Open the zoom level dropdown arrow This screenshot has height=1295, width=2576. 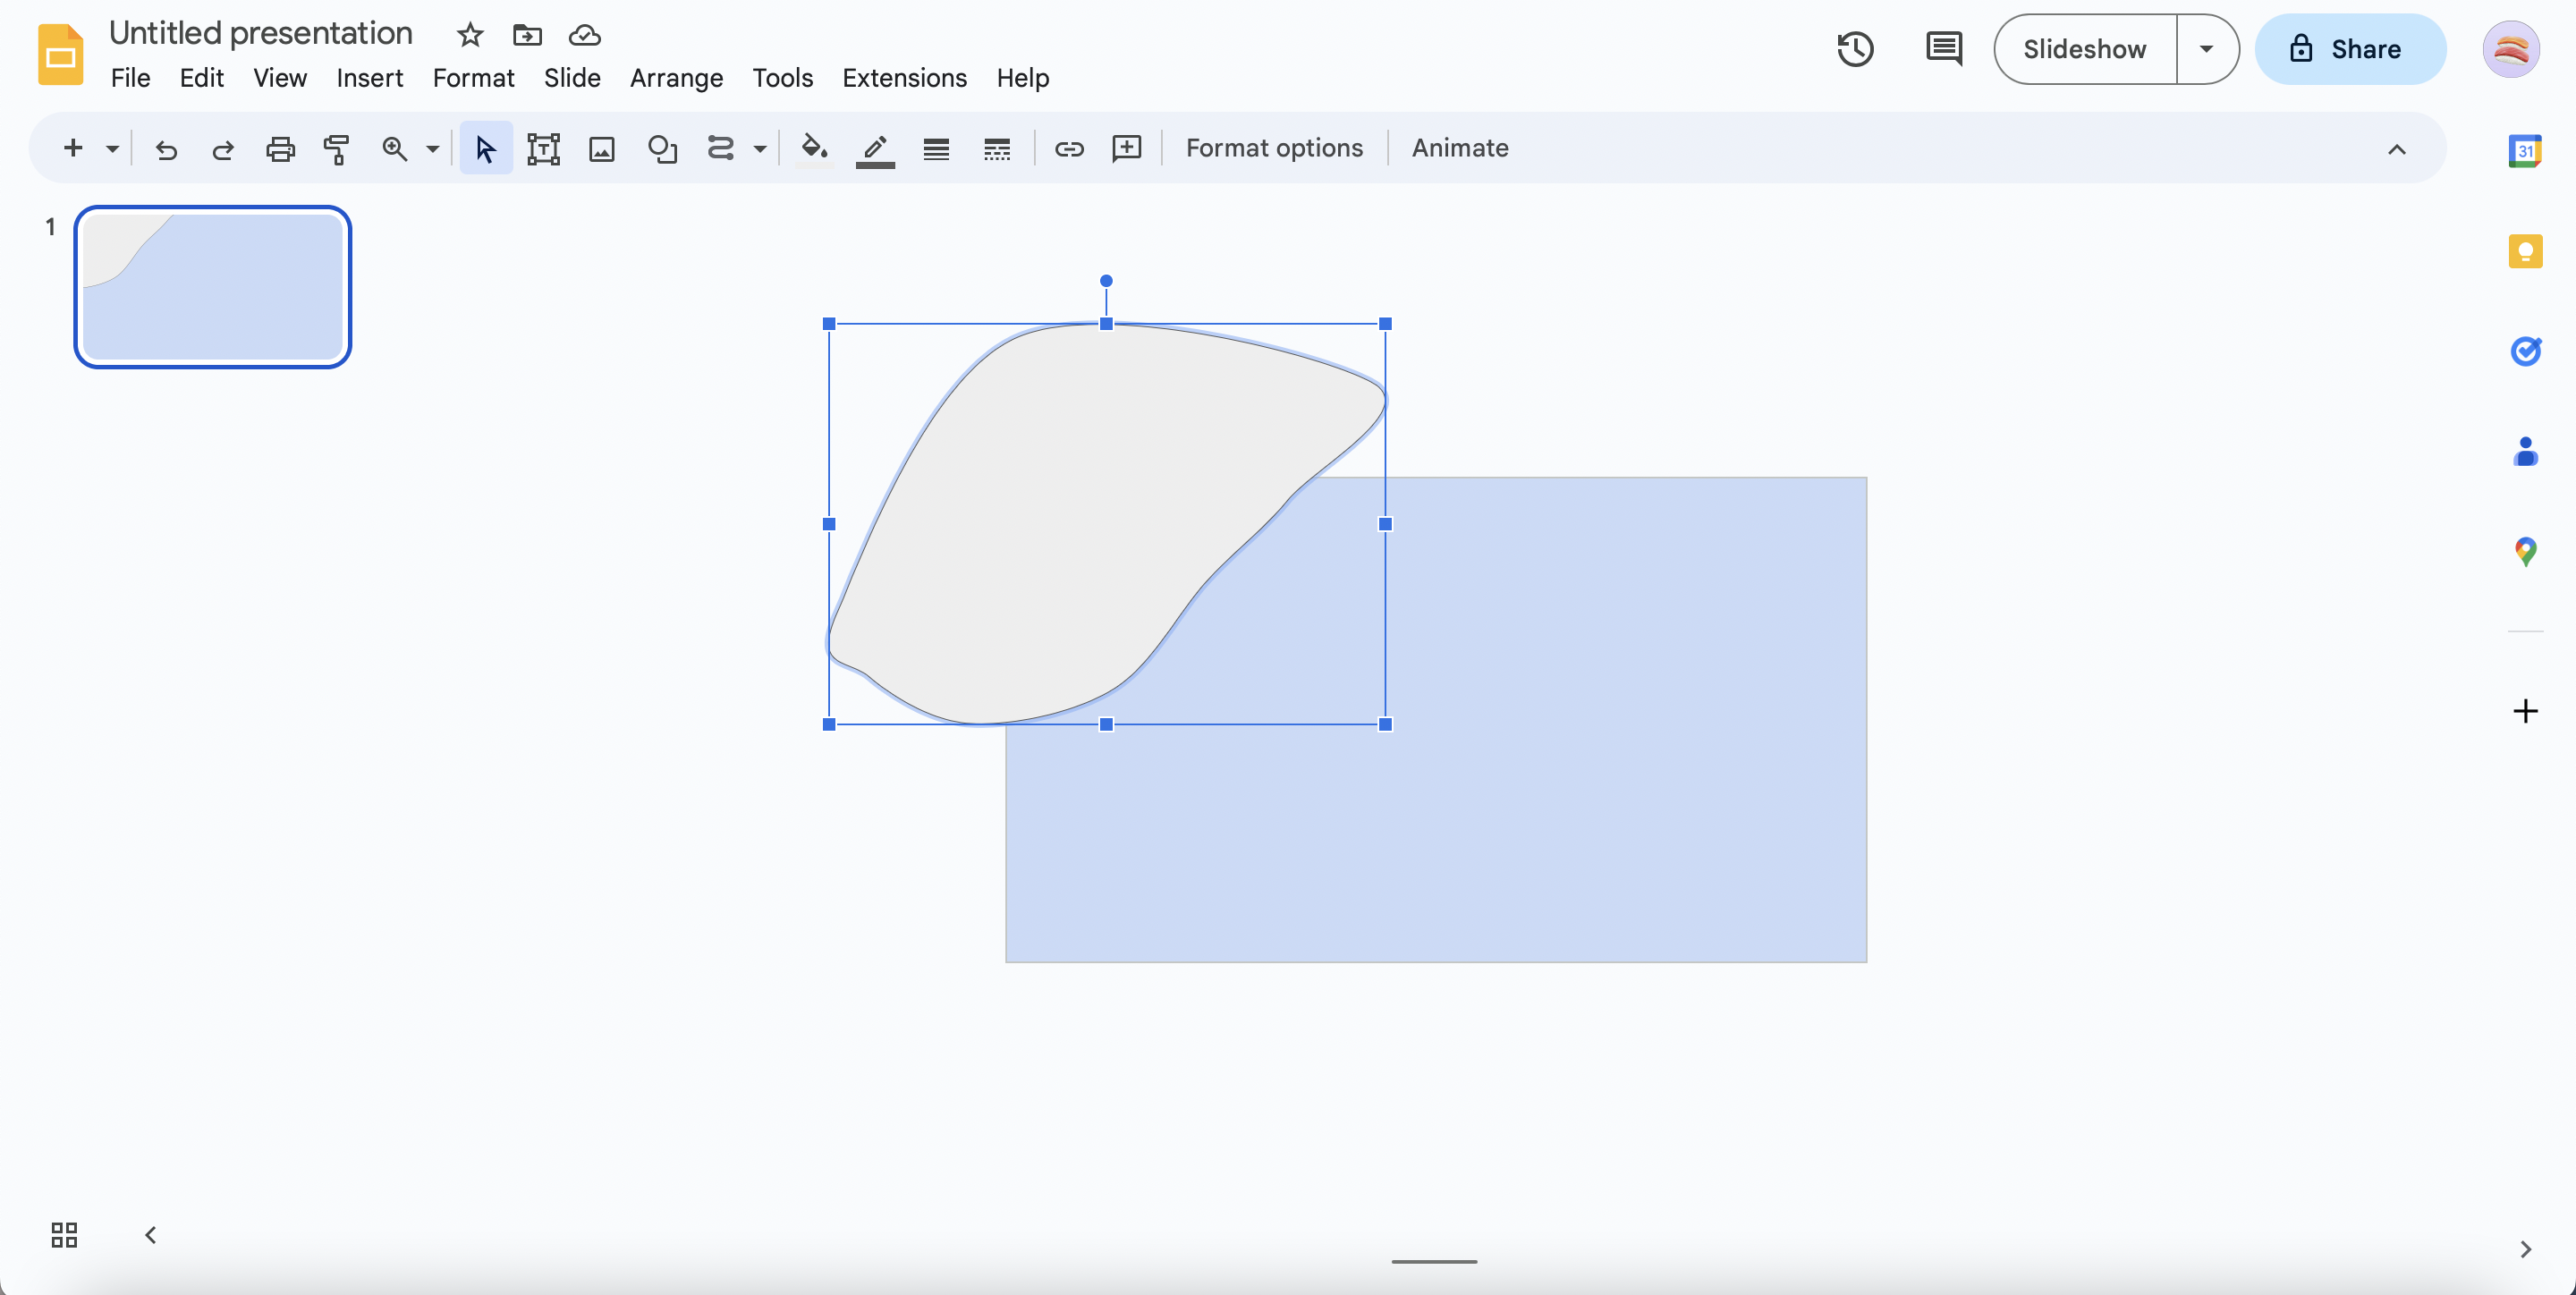click(x=432, y=149)
